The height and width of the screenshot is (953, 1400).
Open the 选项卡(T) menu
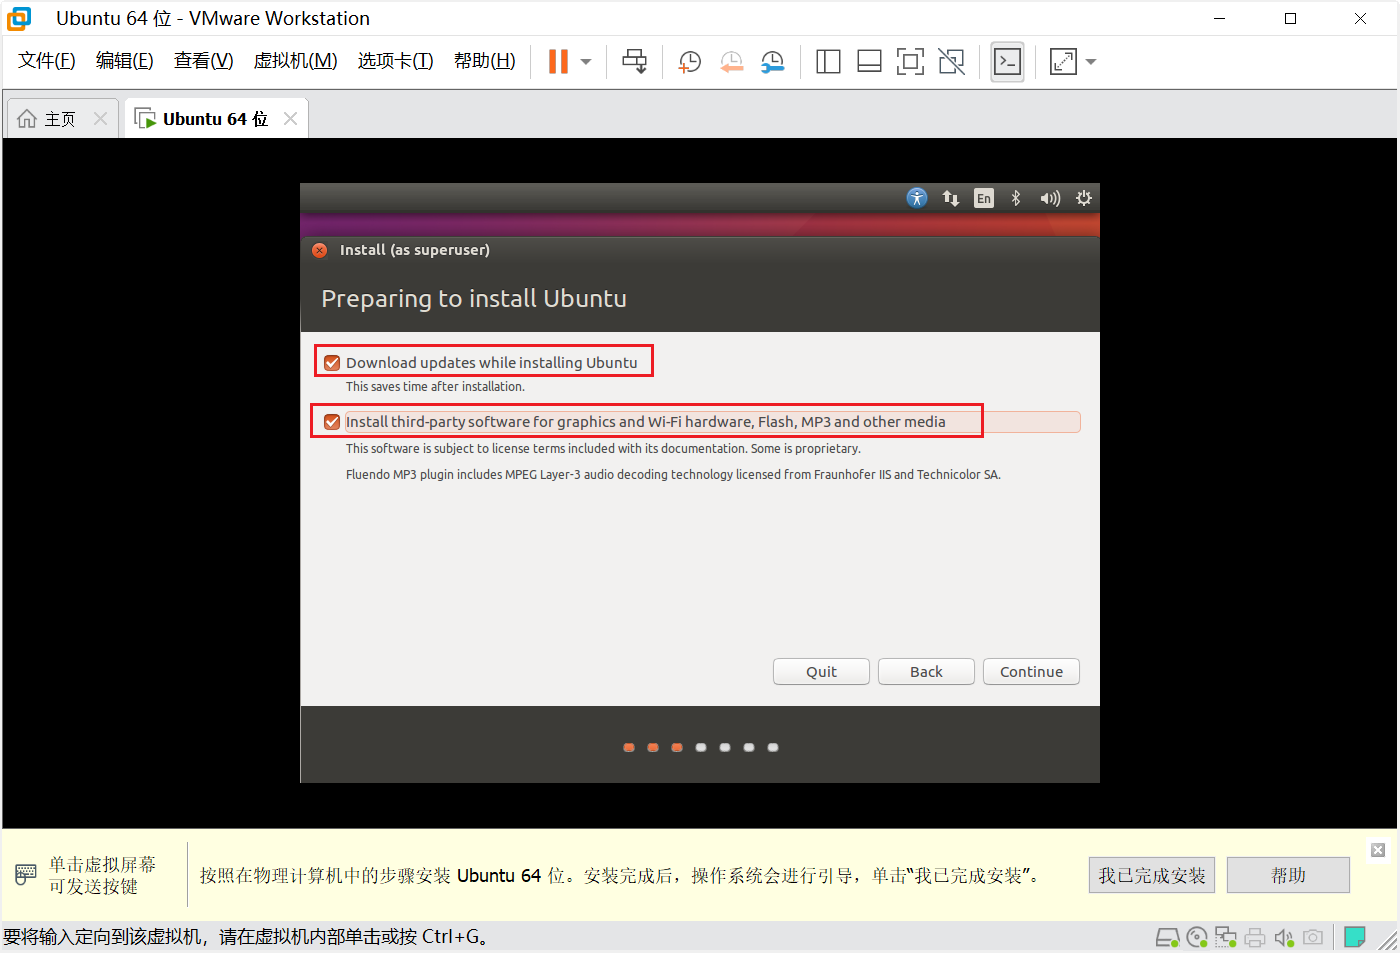coord(395,61)
